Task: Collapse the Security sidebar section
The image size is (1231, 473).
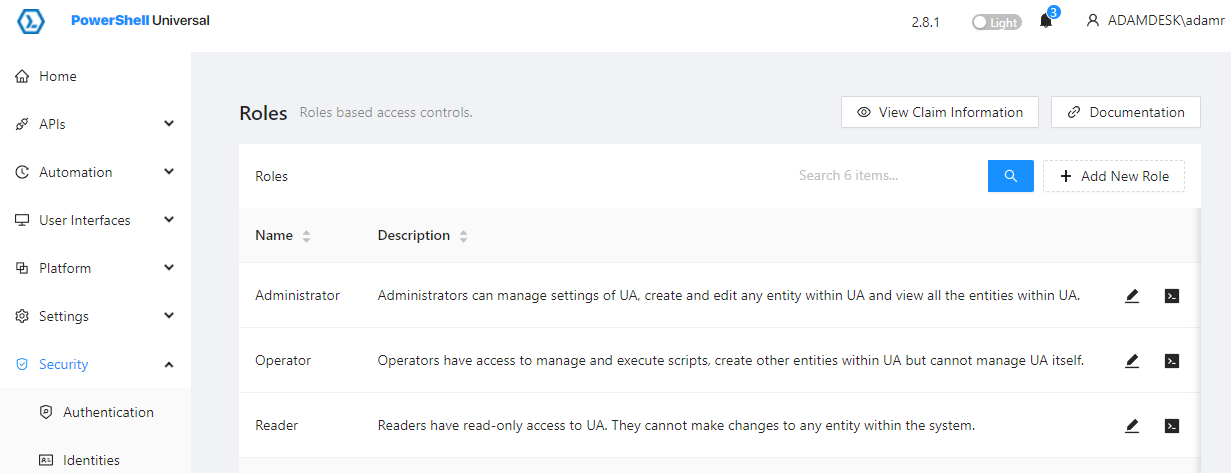Action: coord(95,364)
